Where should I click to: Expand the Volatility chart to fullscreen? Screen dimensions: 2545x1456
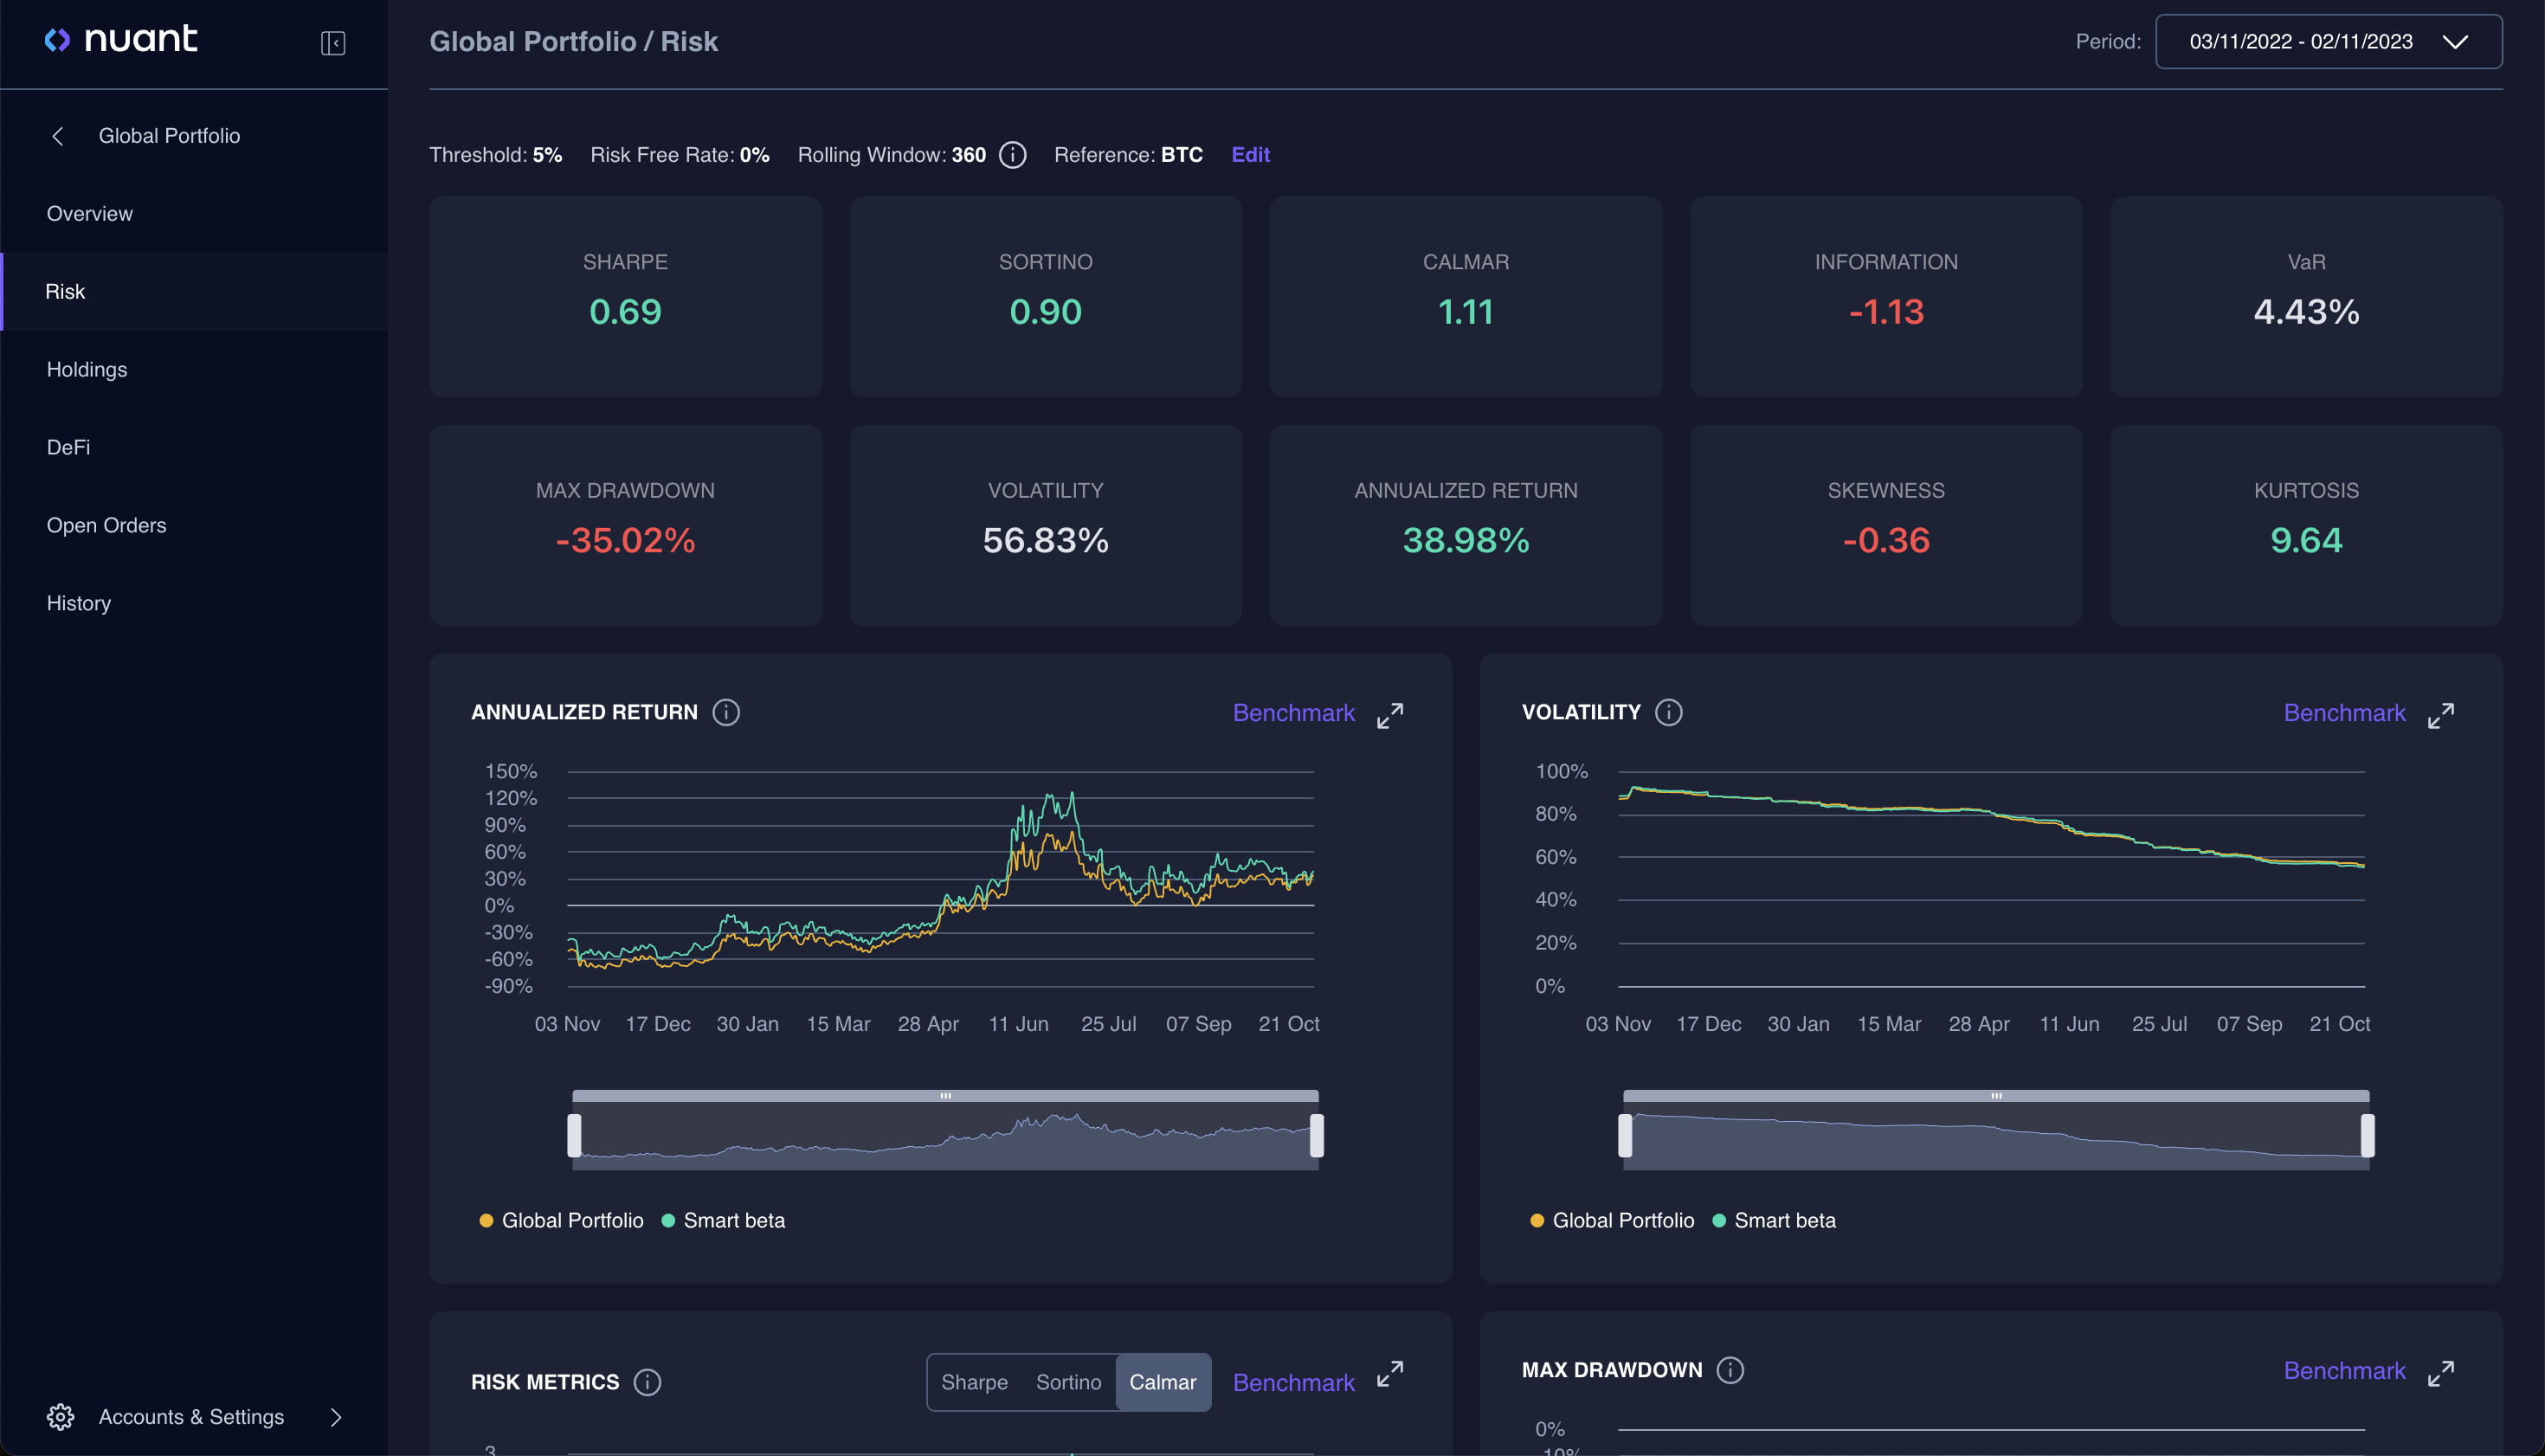pyautogui.click(x=2441, y=714)
